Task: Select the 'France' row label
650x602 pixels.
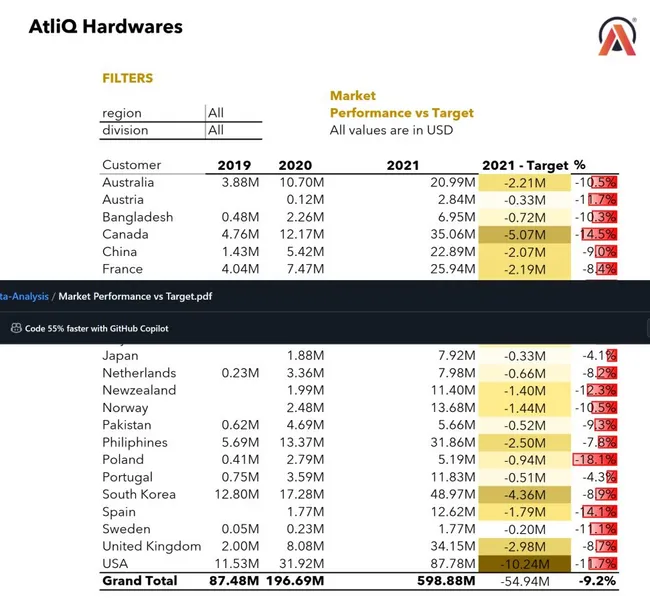Action: (x=122, y=269)
